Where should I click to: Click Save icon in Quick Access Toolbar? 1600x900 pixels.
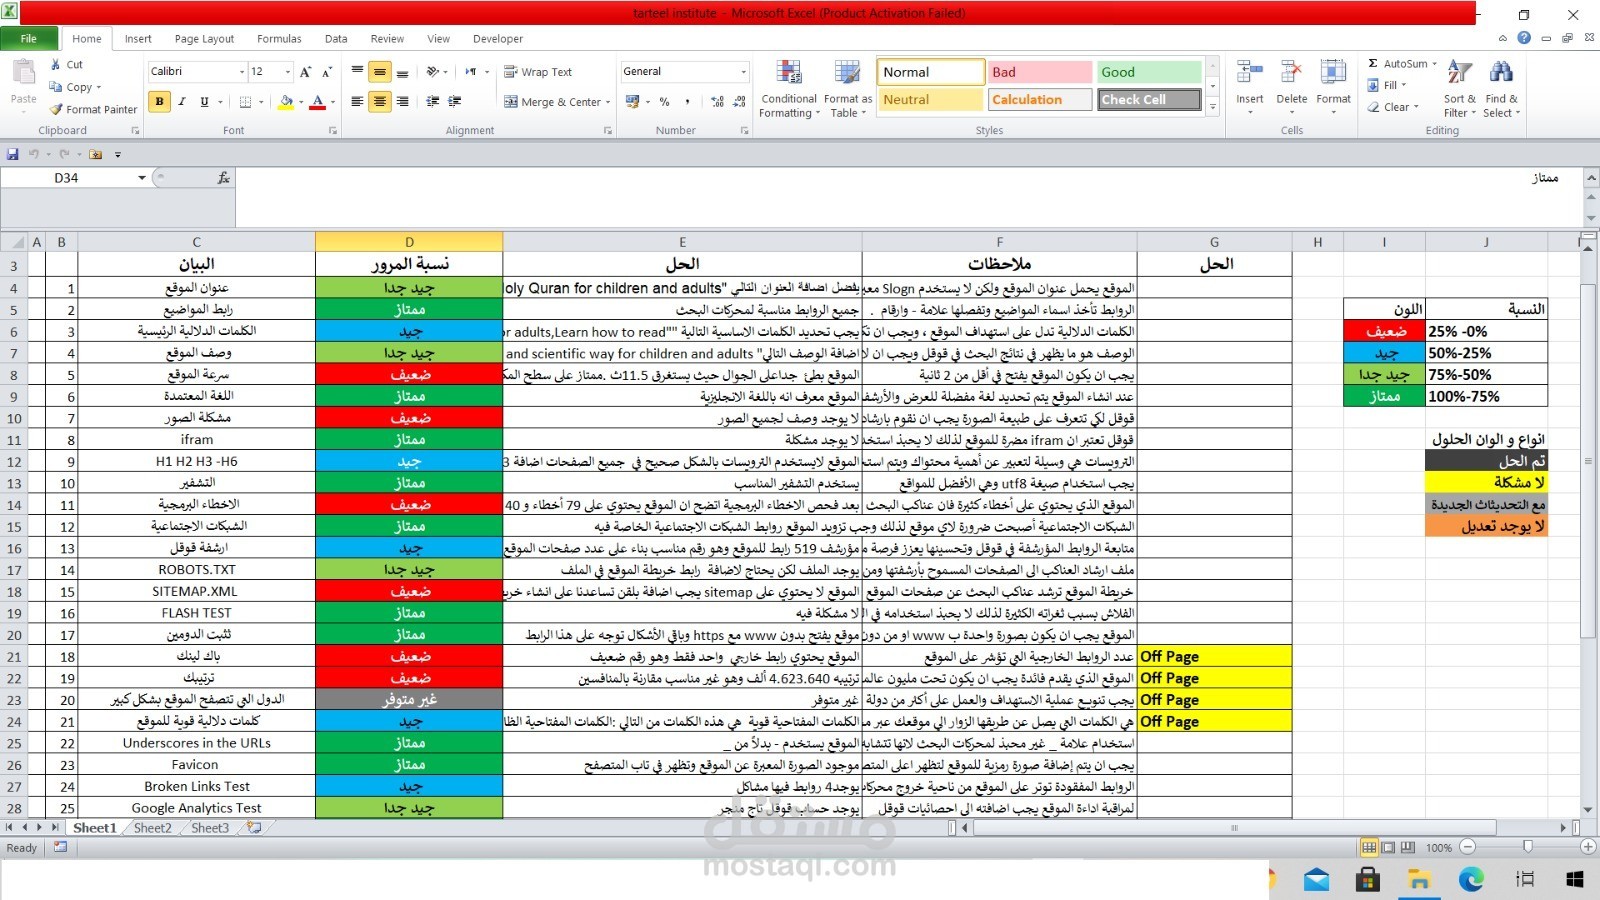(x=13, y=154)
